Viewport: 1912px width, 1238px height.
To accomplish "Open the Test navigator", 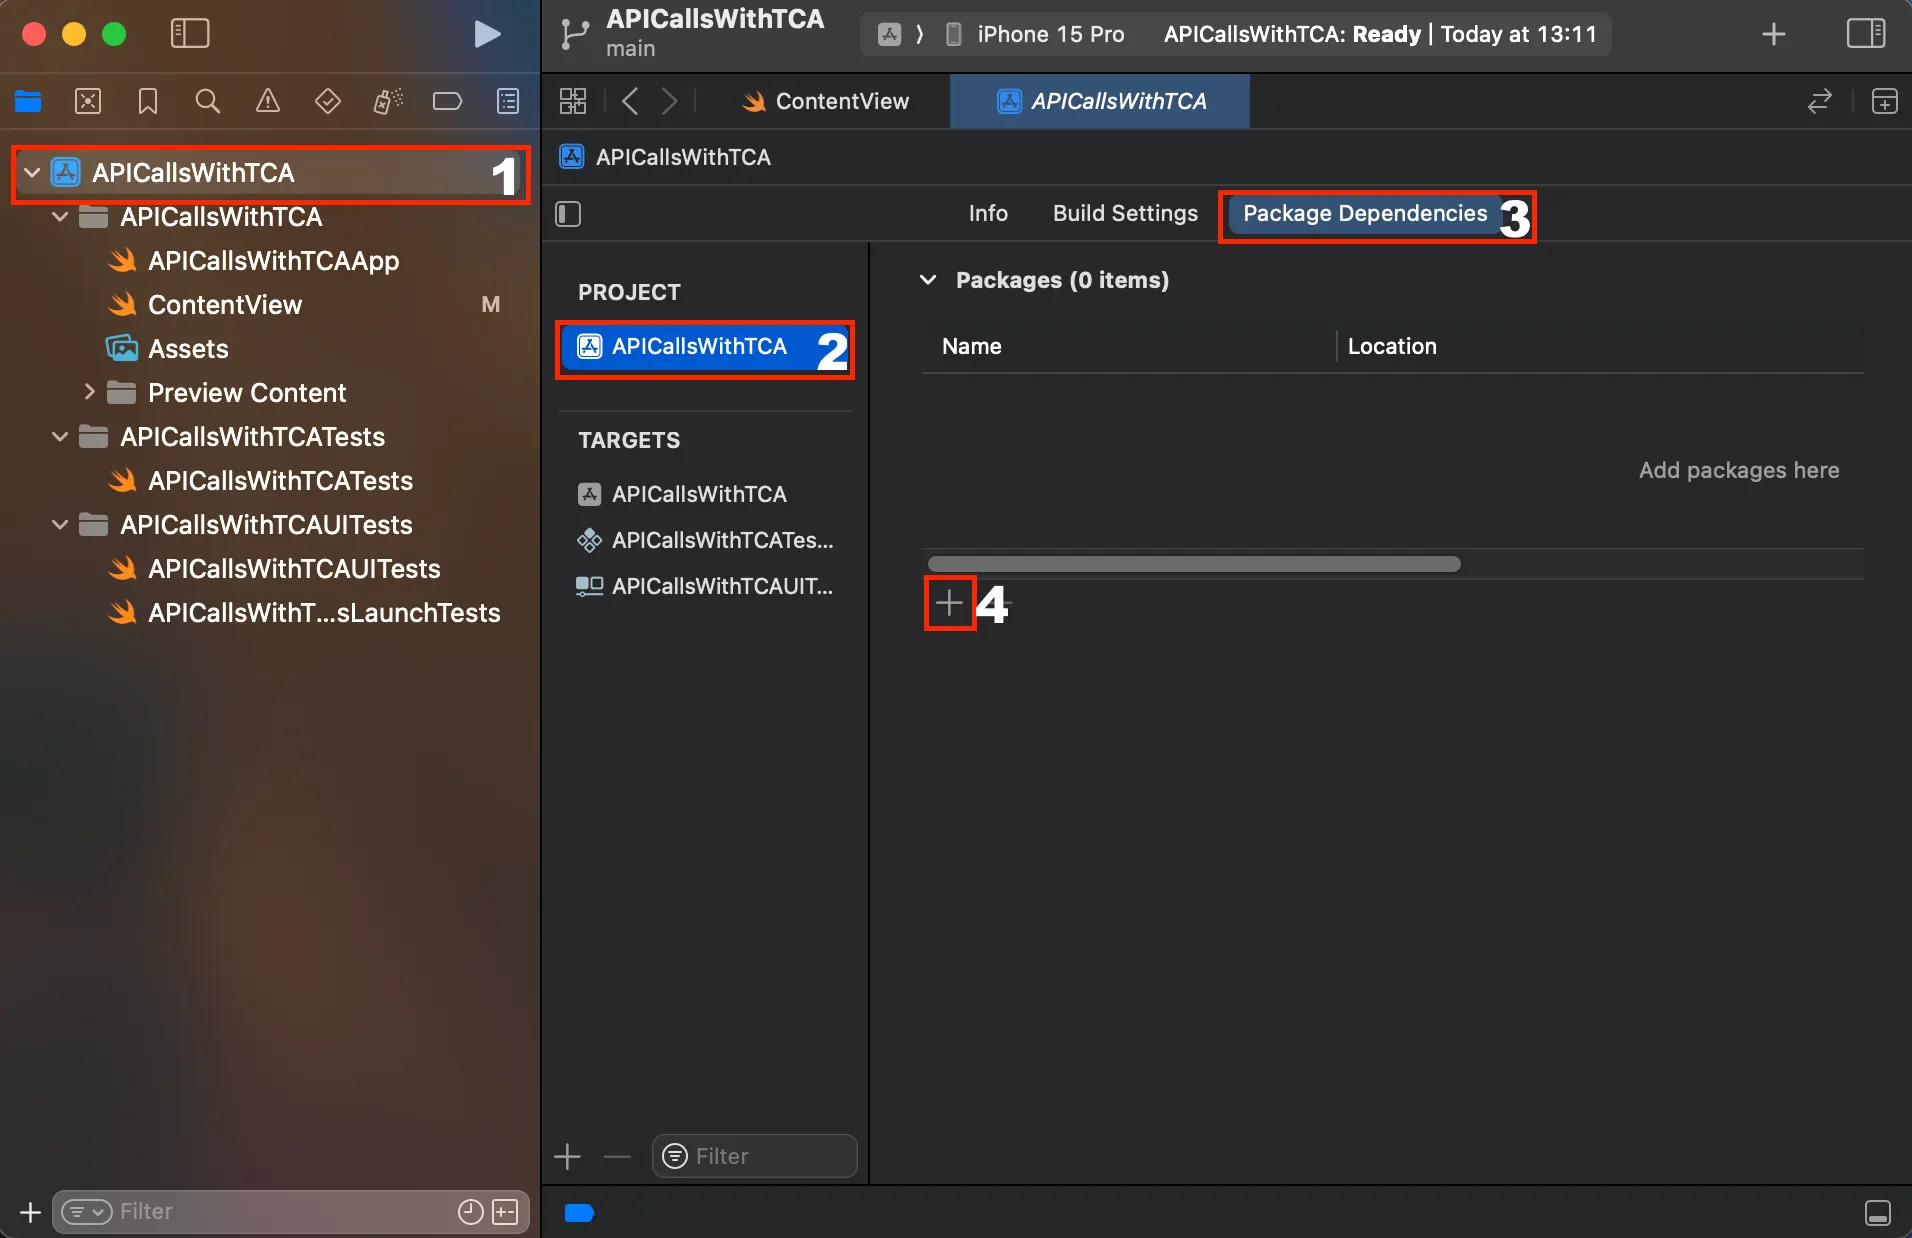I will point(328,101).
